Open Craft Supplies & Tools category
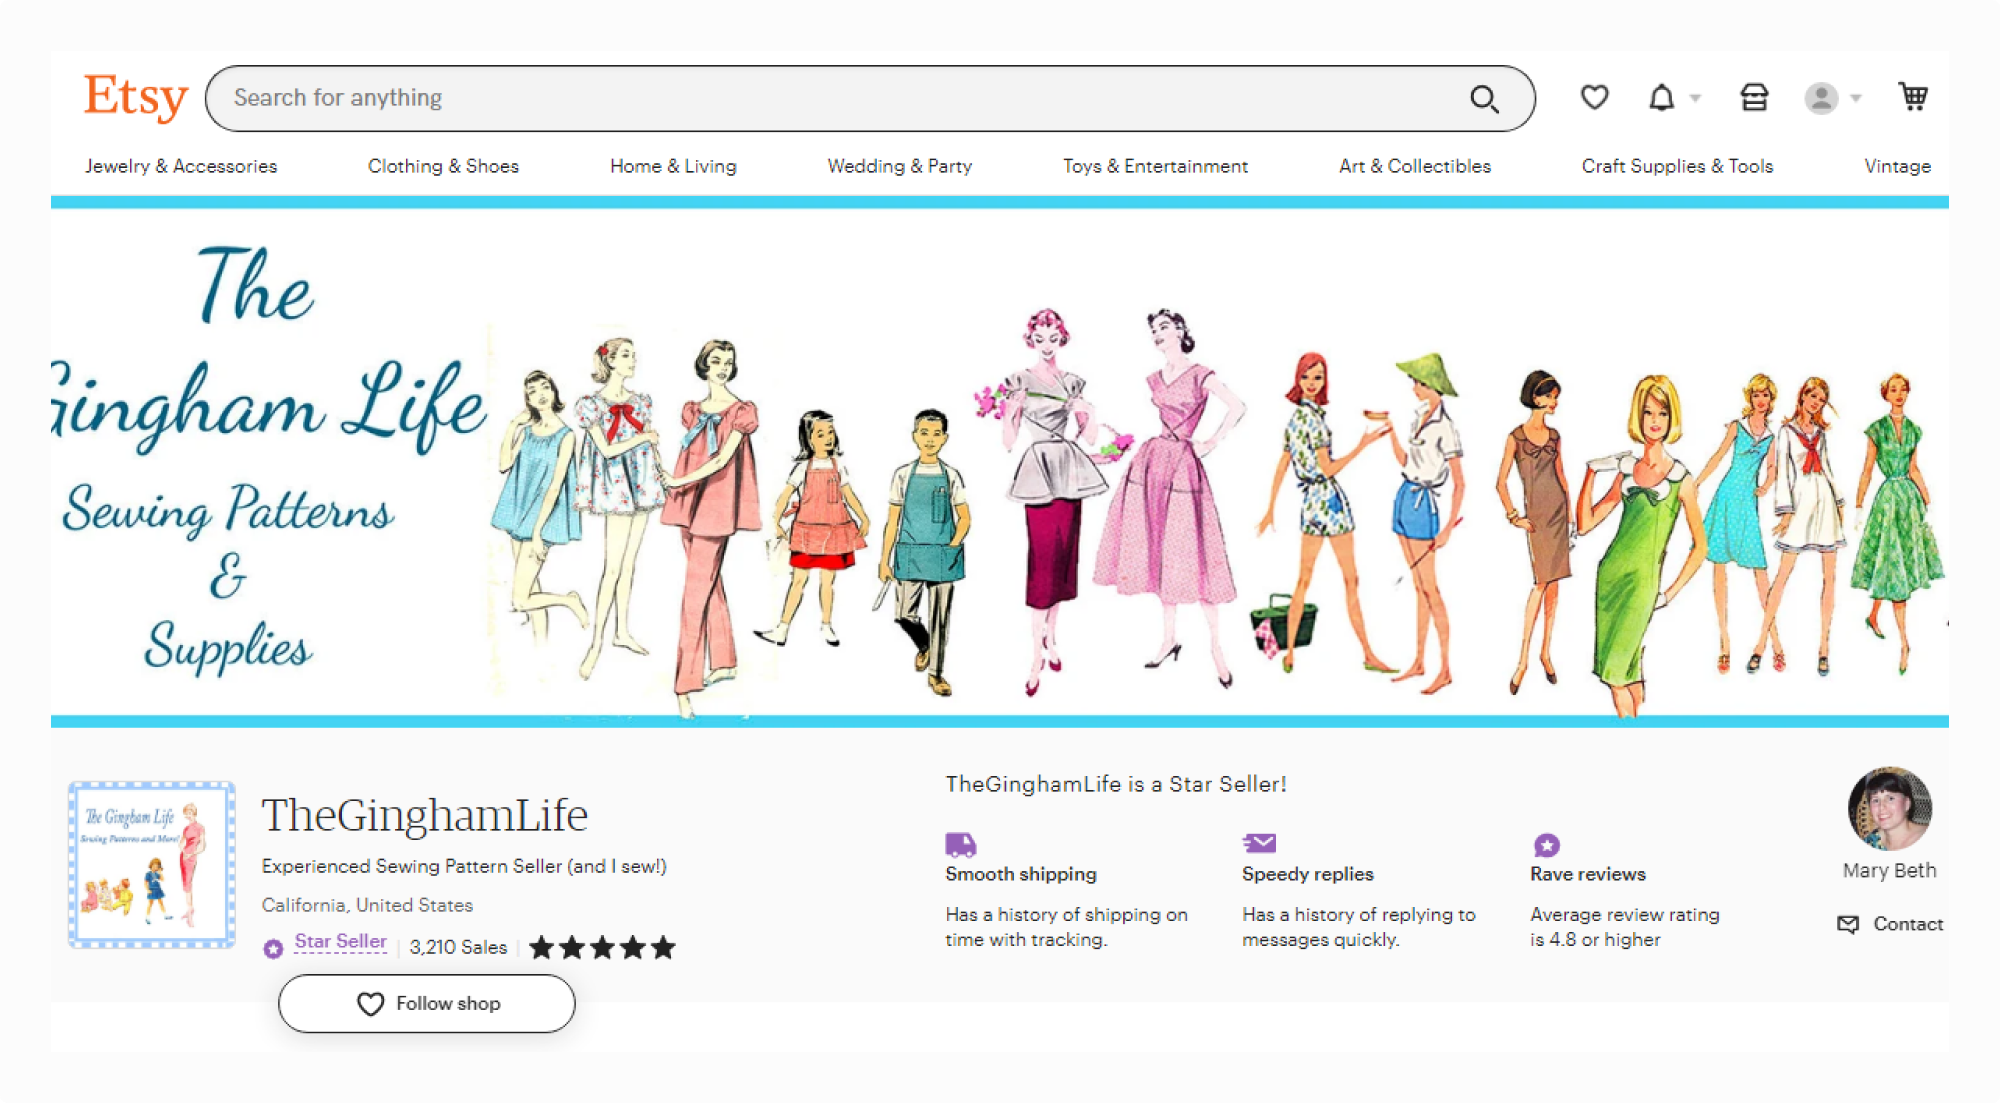The image size is (2000, 1103). click(x=1677, y=166)
